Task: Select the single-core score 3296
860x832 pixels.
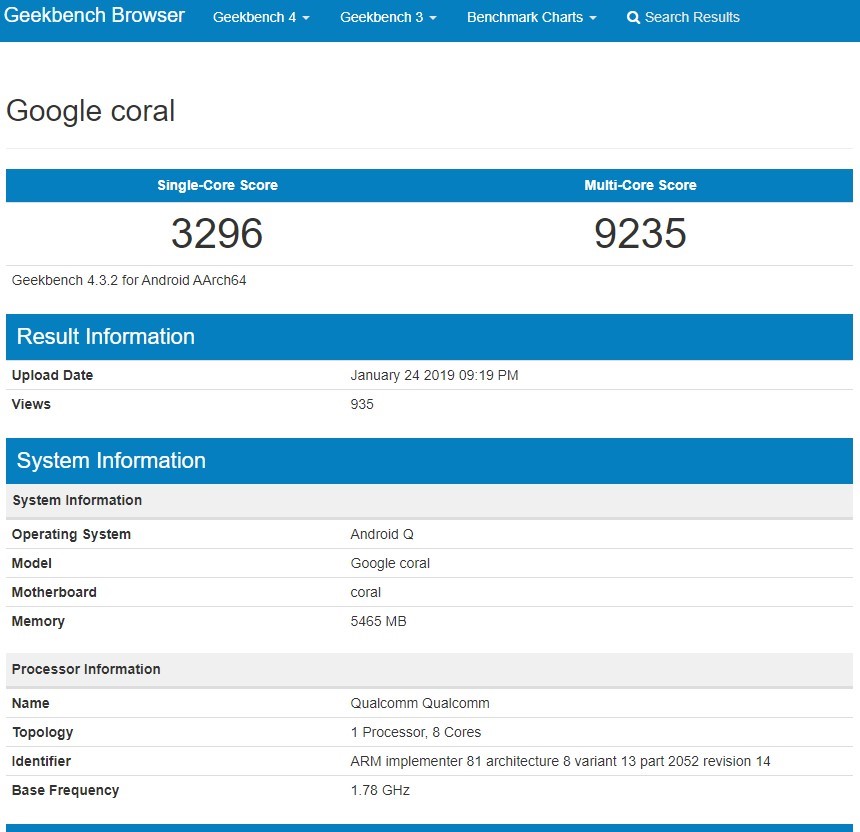Action: click(x=217, y=234)
